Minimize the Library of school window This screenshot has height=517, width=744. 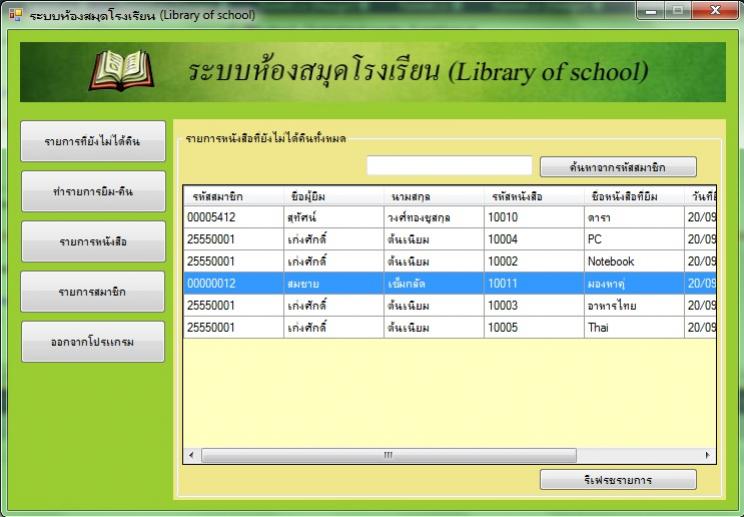click(651, 10)
